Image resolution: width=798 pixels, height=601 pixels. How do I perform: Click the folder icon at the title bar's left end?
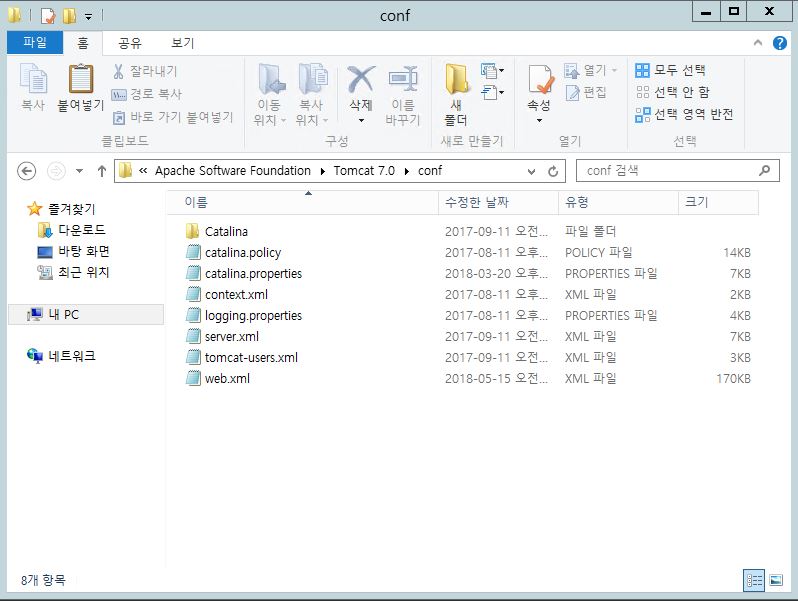click(14, 15)
